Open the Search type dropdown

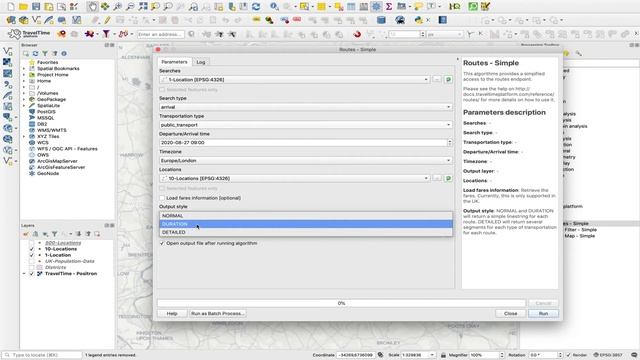(x=306, y=107)
